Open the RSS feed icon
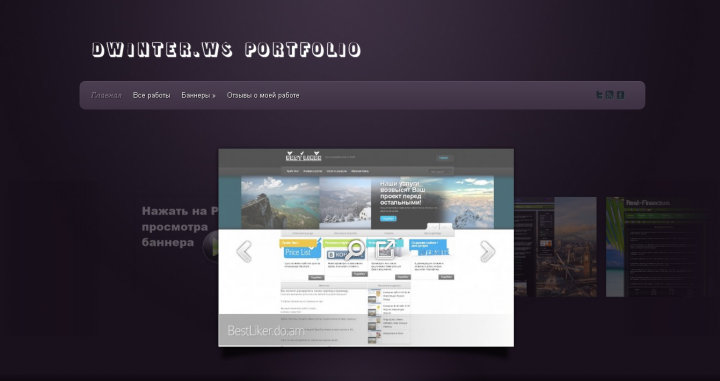The height and width of the screenshot is (381, 720). [x=609, y=95]
